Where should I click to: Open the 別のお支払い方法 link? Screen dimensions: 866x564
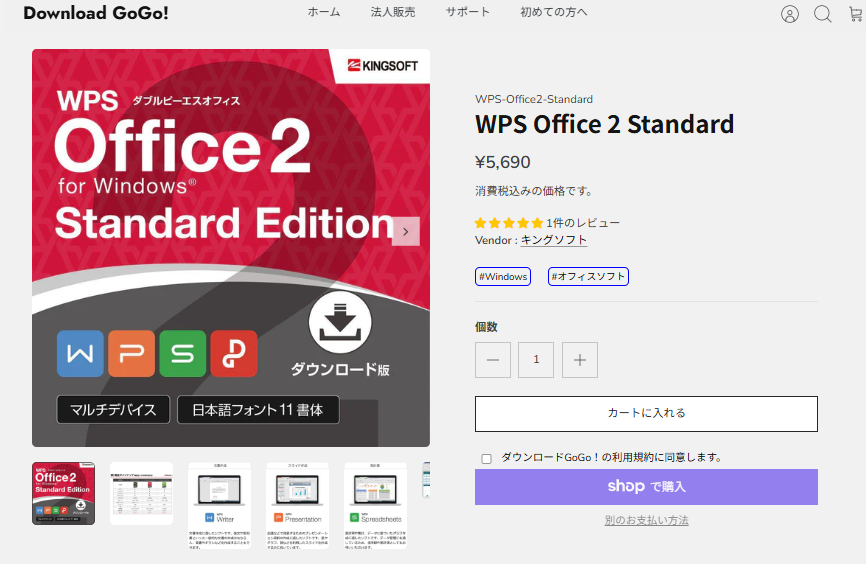pos(646,520)
